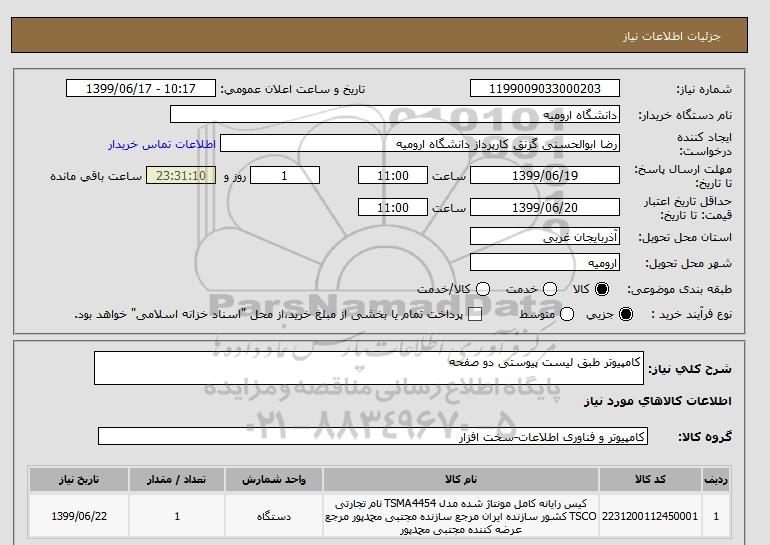
Task: Click the price validity time 11:00 field
Action: (x=393, y=207)
